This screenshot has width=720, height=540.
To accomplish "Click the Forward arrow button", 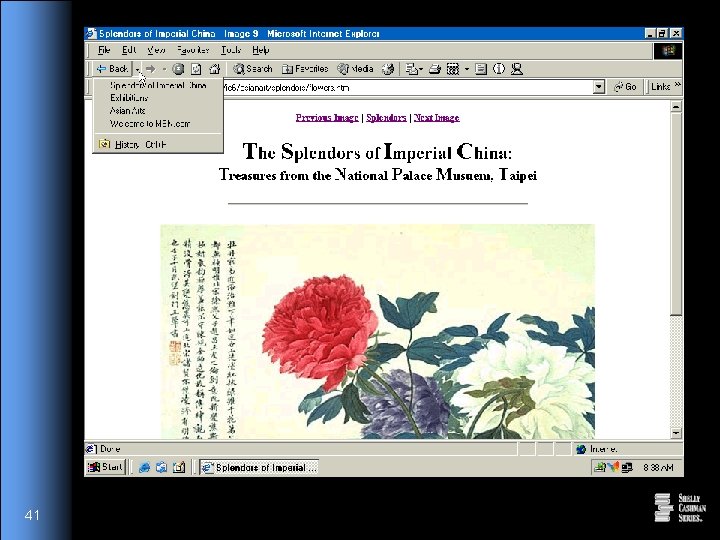I will coord(150,69).
